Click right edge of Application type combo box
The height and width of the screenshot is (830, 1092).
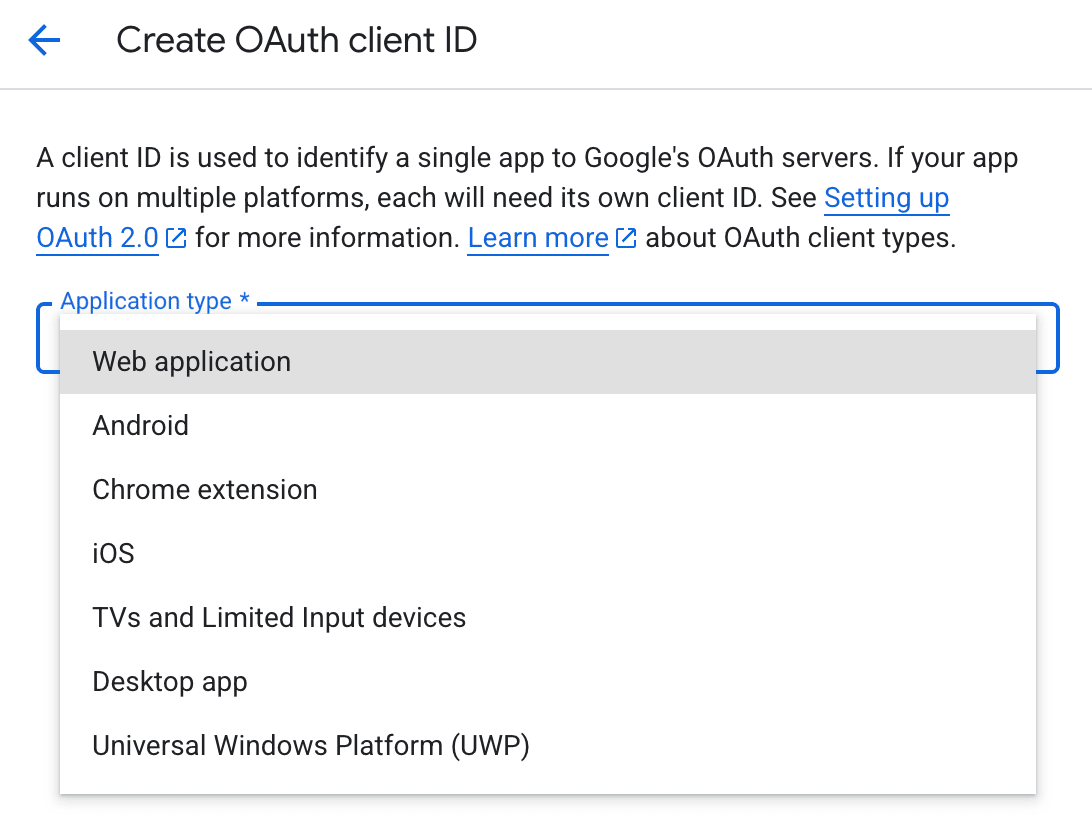tap(1047, 338)
